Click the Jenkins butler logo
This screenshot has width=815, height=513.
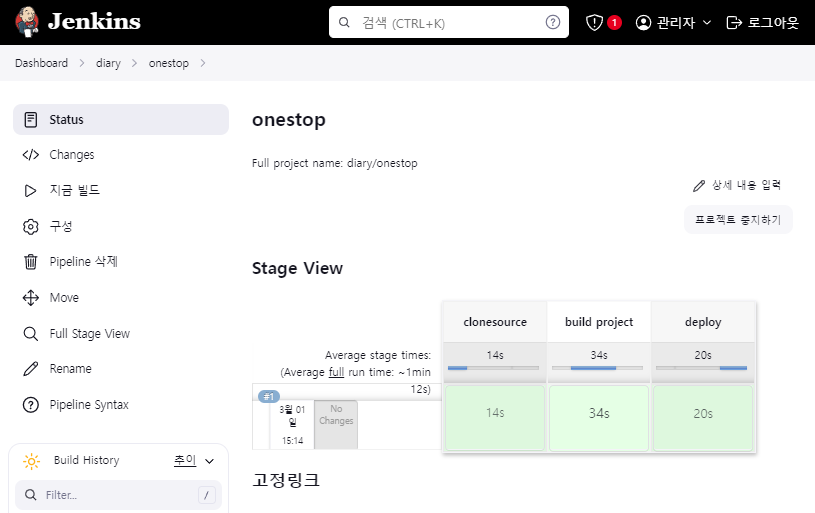point(28,22)
